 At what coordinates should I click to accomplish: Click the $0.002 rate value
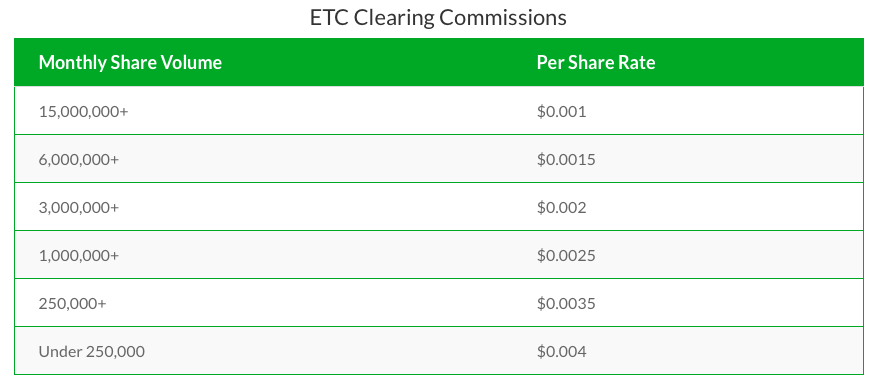point(562,207)
